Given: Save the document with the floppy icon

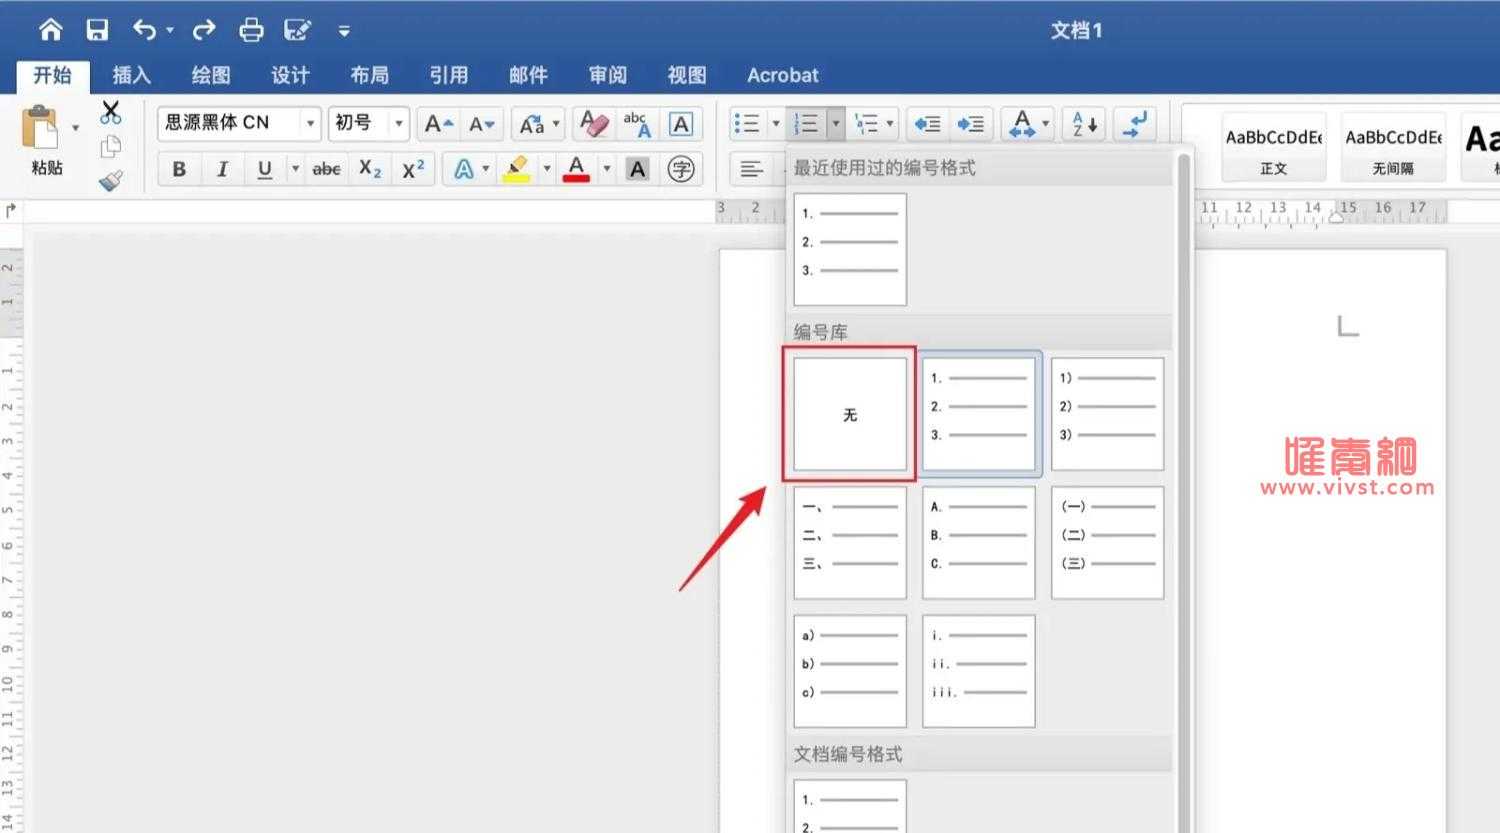Looking at the screenshot, I should (x=97, y=30).
